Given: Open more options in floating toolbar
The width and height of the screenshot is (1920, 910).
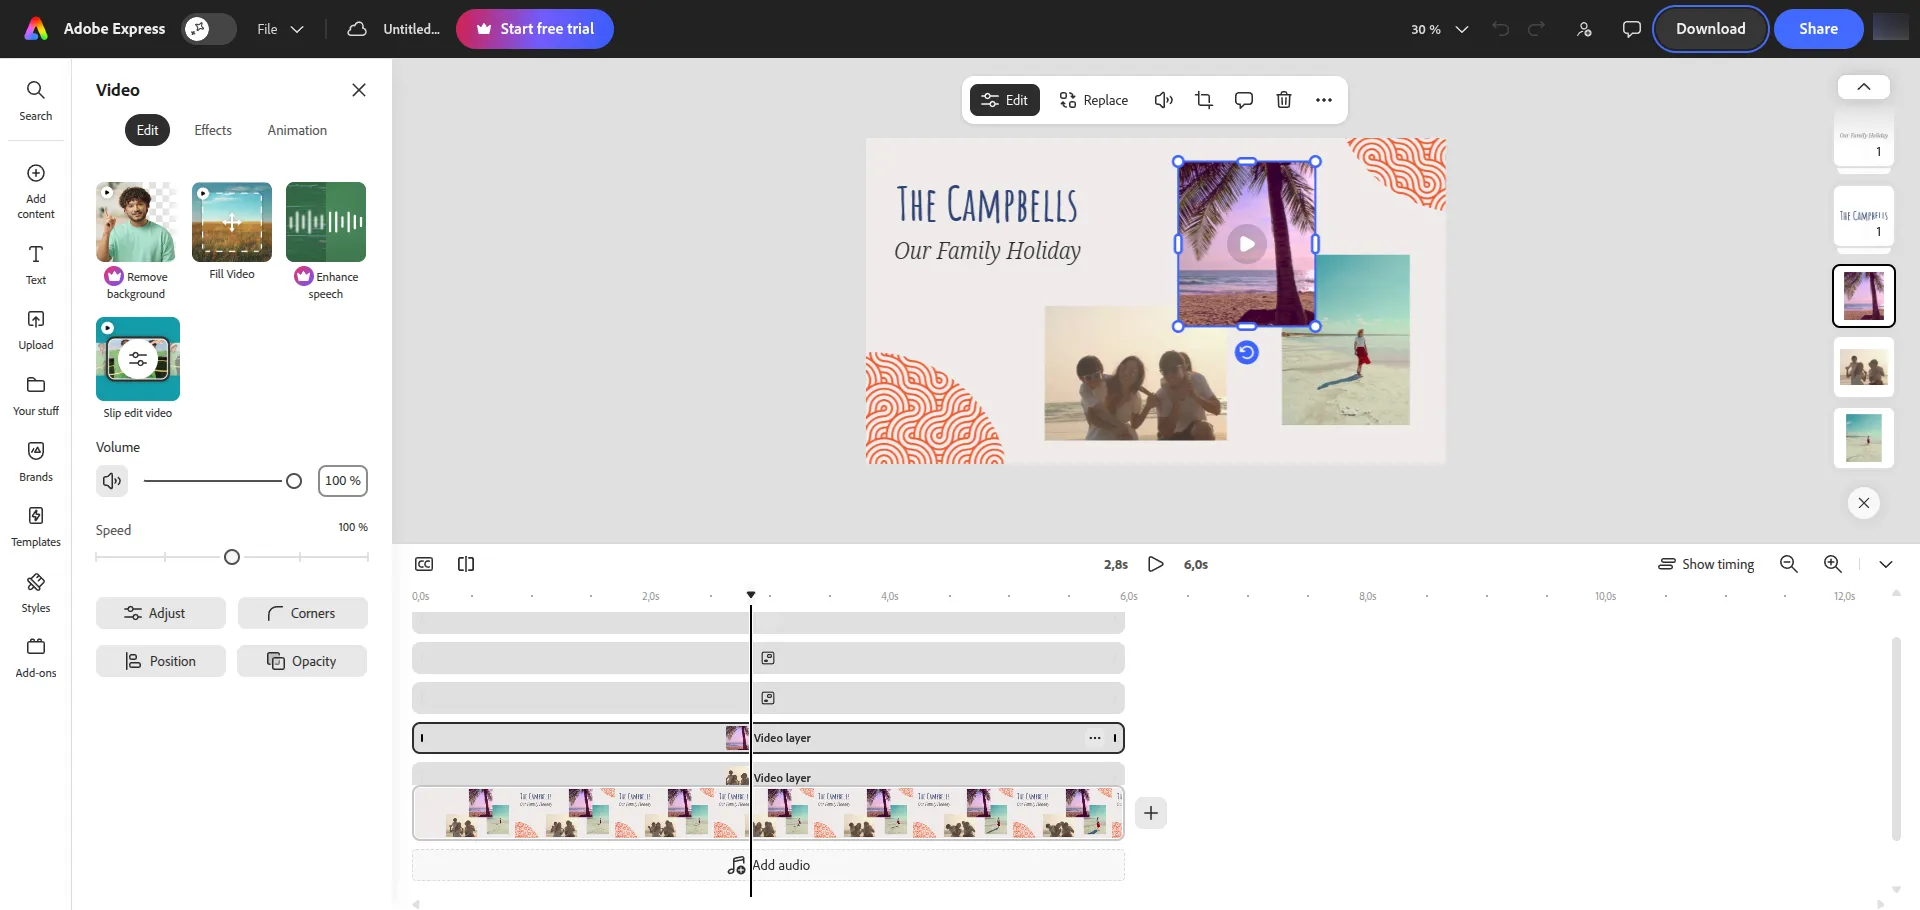Looking at the screenshot, I should (1324, 100).
